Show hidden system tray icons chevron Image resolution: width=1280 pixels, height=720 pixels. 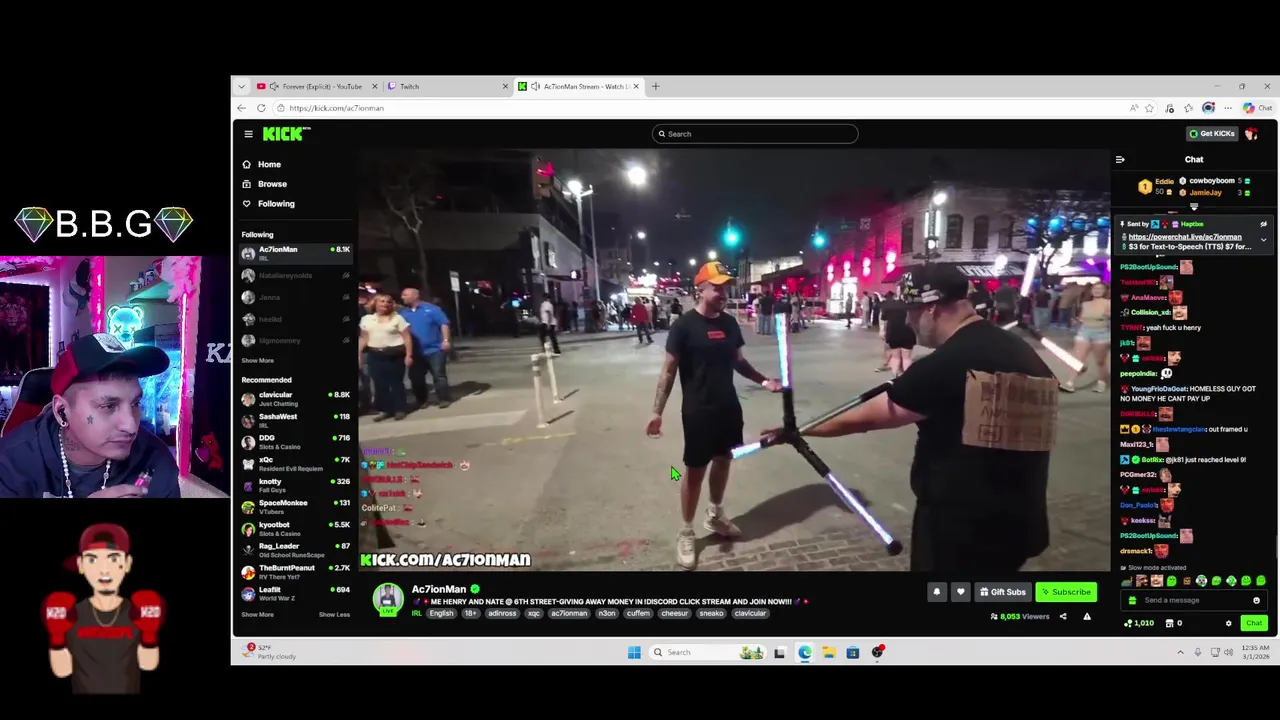click(1180, 653)
